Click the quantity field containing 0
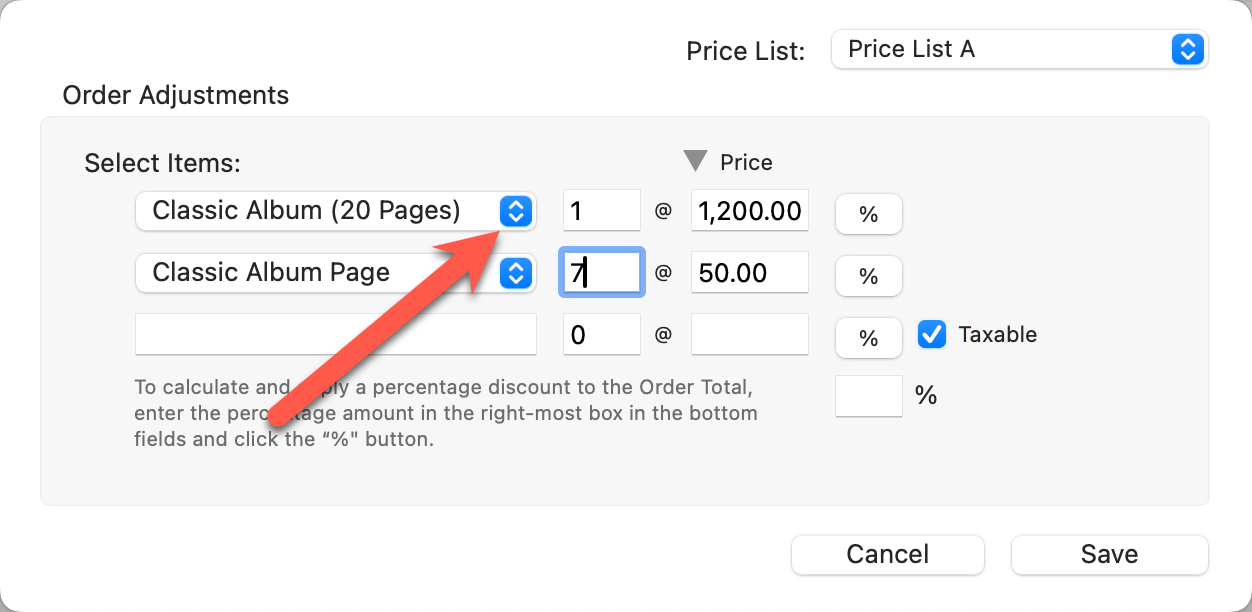1252x612 pixels. (601, 335)
